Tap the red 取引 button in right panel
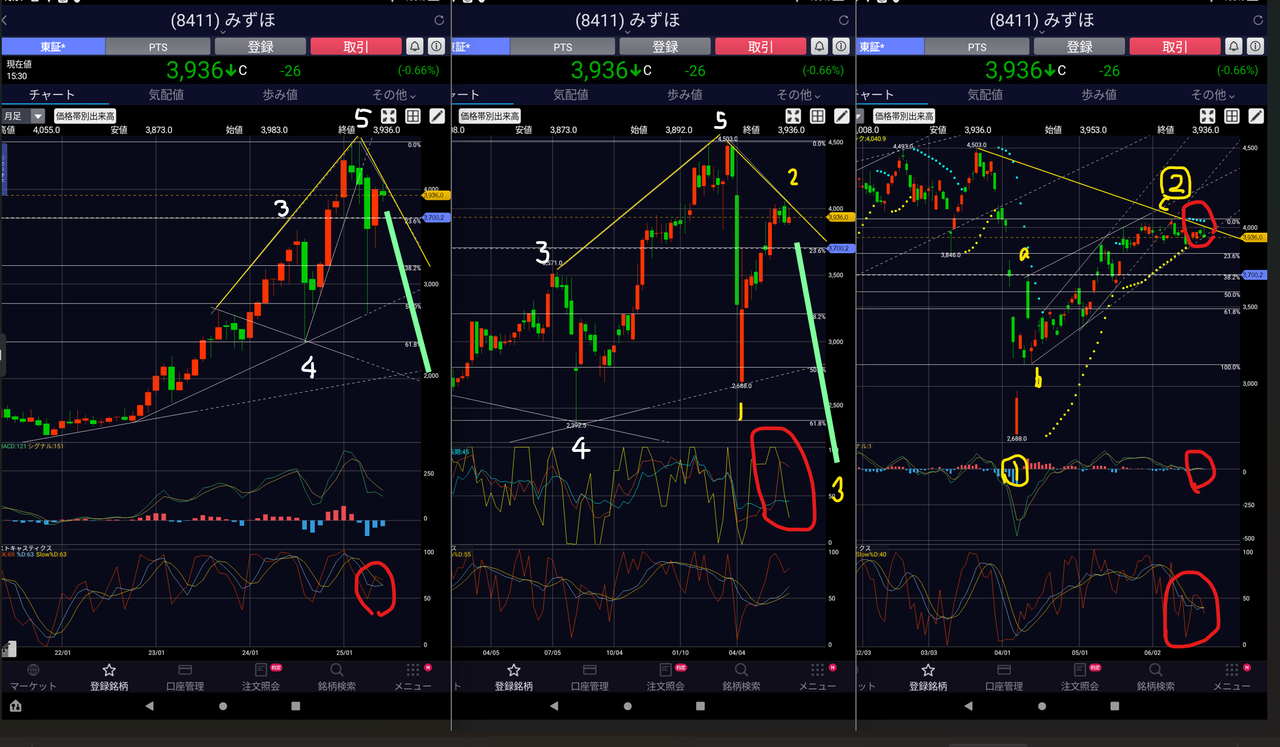 coord(1174,46)
